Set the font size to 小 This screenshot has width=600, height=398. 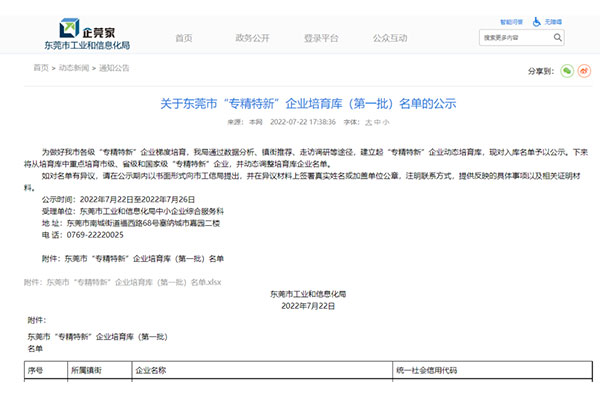point(386,122)
